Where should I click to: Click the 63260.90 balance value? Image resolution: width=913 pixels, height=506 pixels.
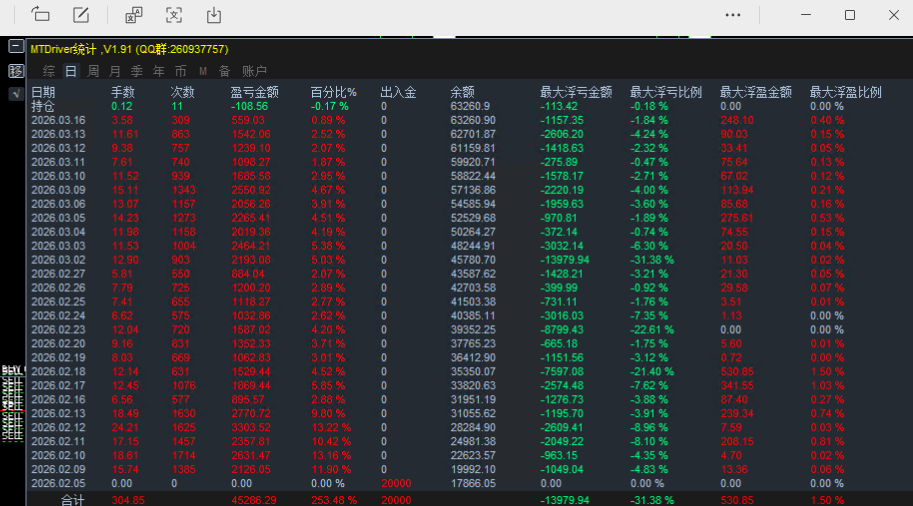click(473, 120)
